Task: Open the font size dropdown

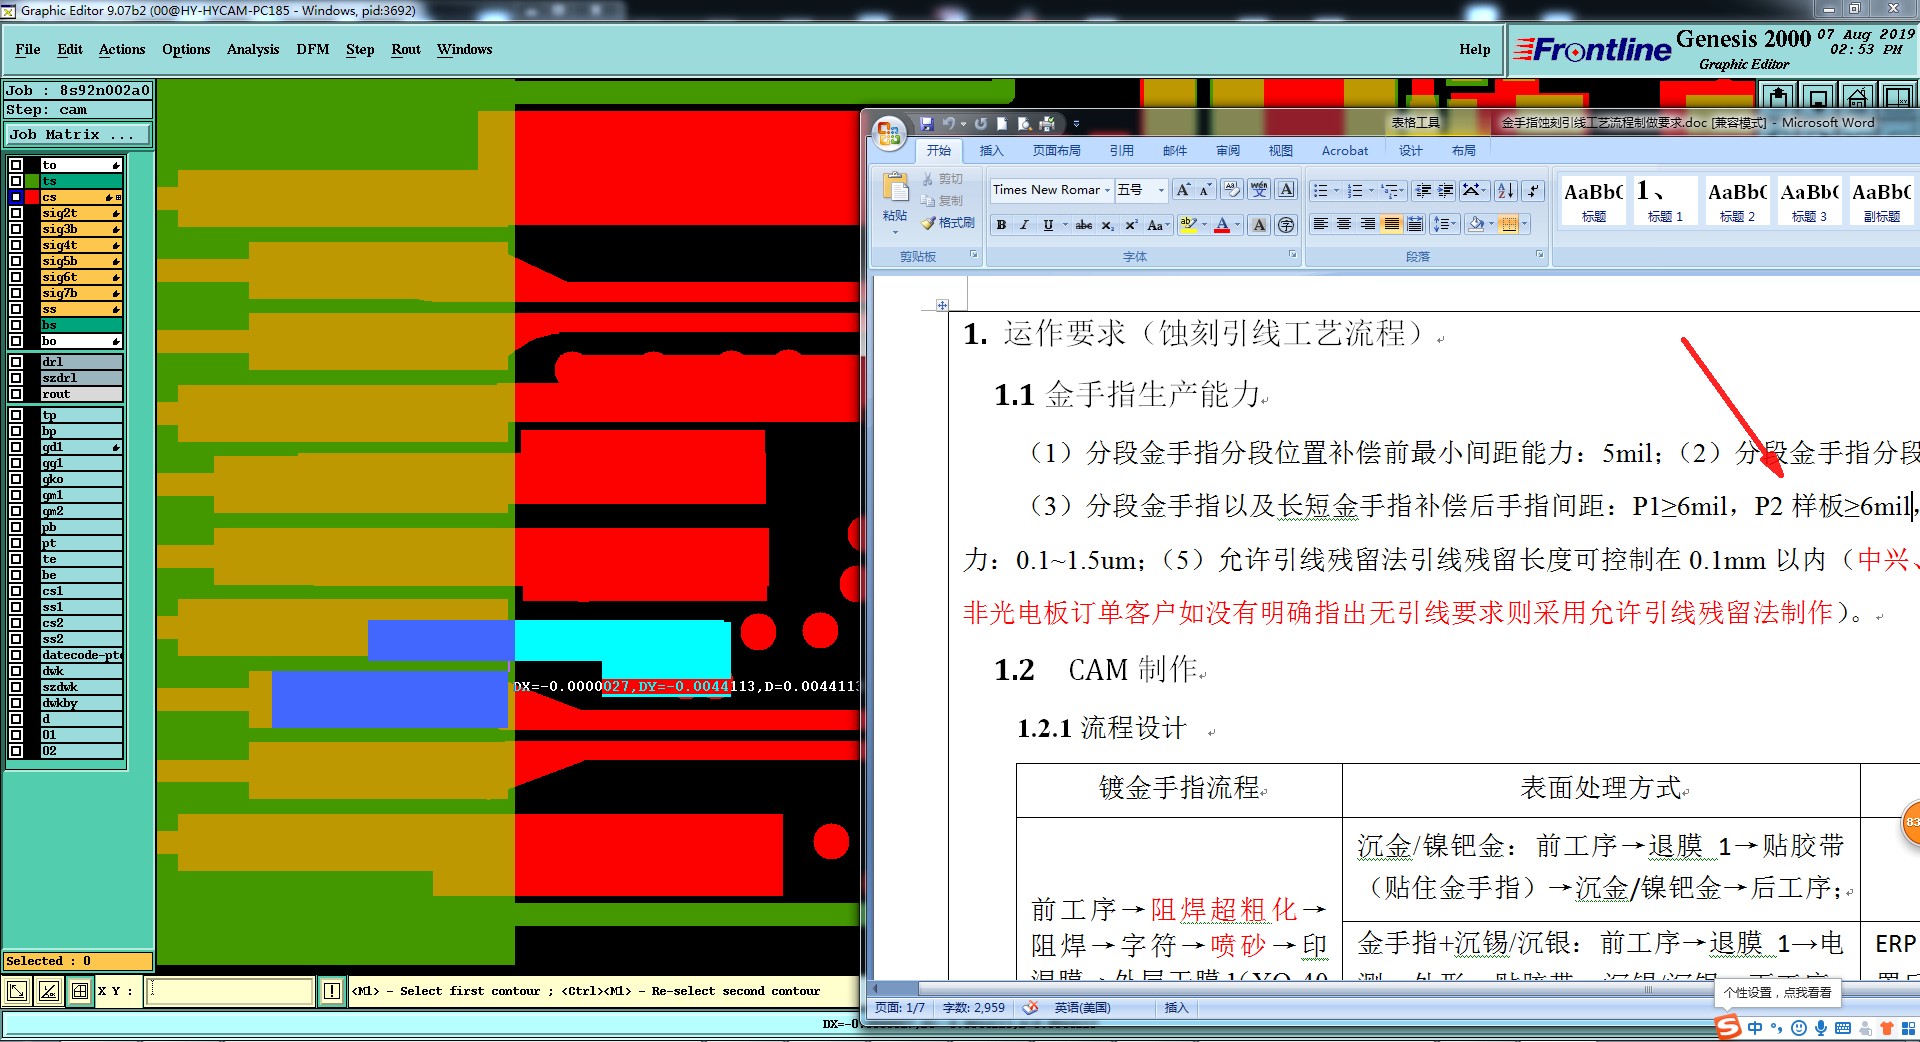Action: click(1161, 190)
